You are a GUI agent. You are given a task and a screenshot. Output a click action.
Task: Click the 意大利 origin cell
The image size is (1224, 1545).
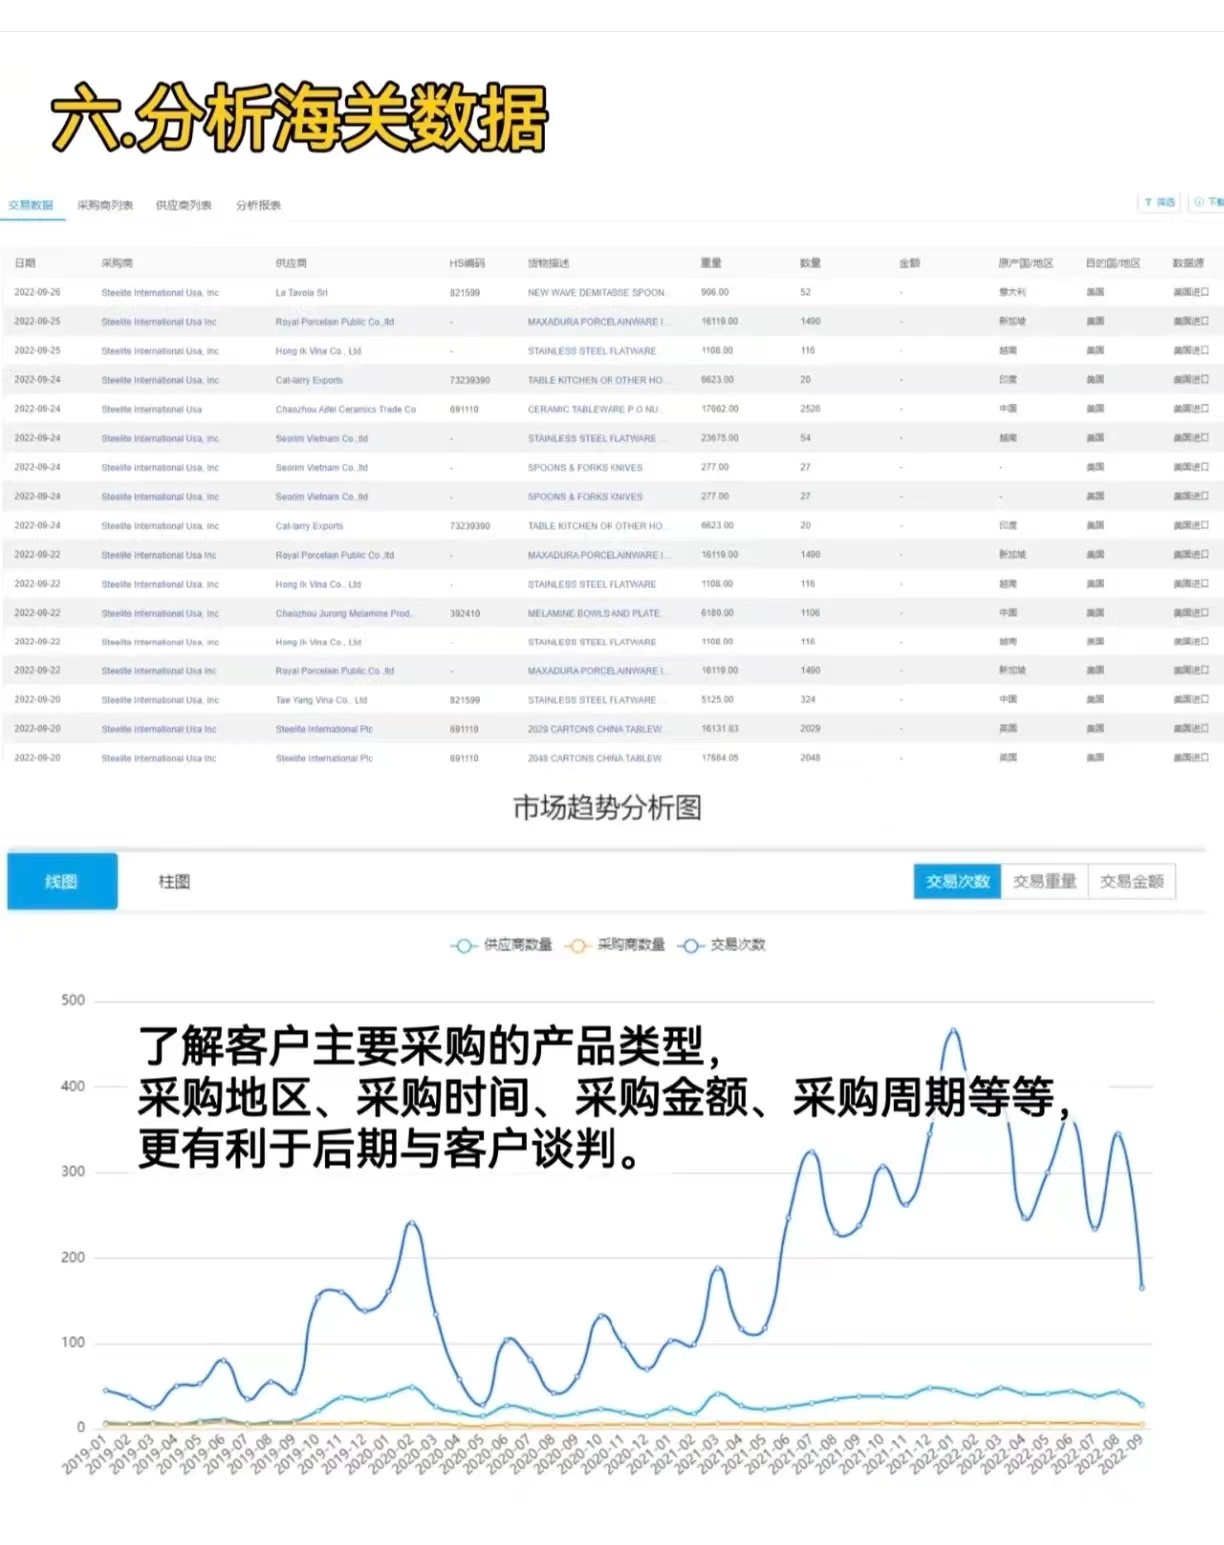coord(1011,293)
